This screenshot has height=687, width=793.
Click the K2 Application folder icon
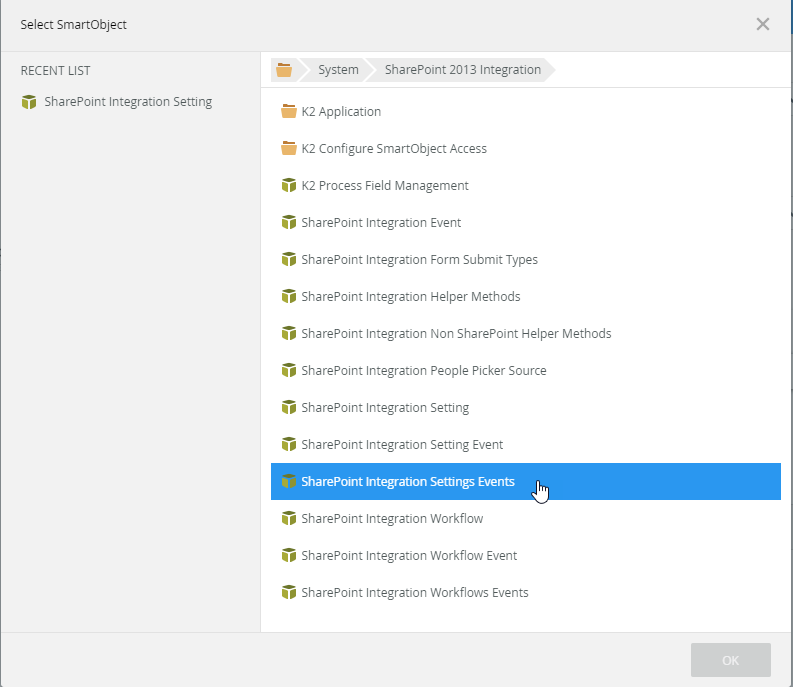tap(289, 112)
